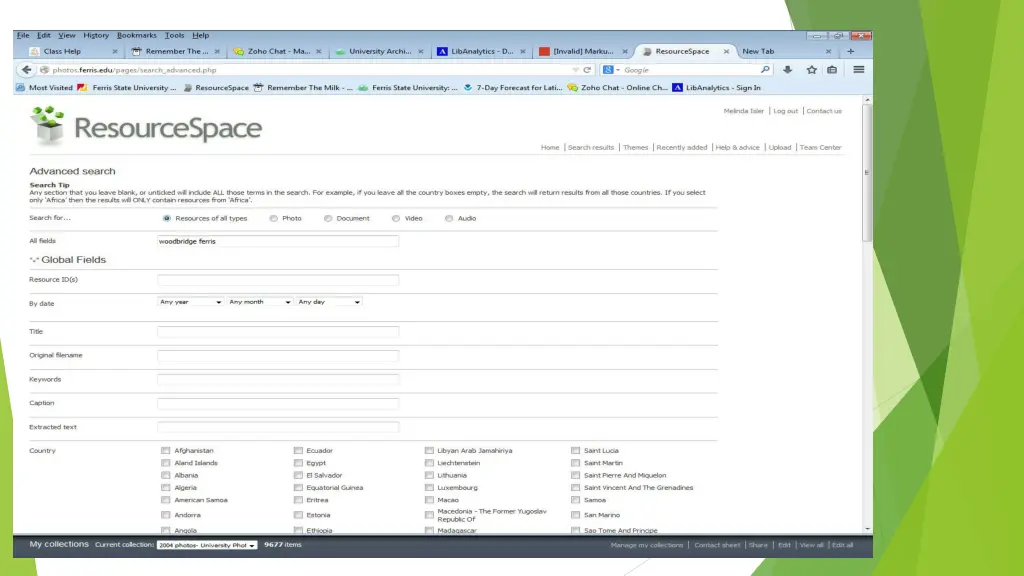Open Manage my collections link
Image resolution: width=1024 pixels, height=576 pixels.
(x=647, y=545)
